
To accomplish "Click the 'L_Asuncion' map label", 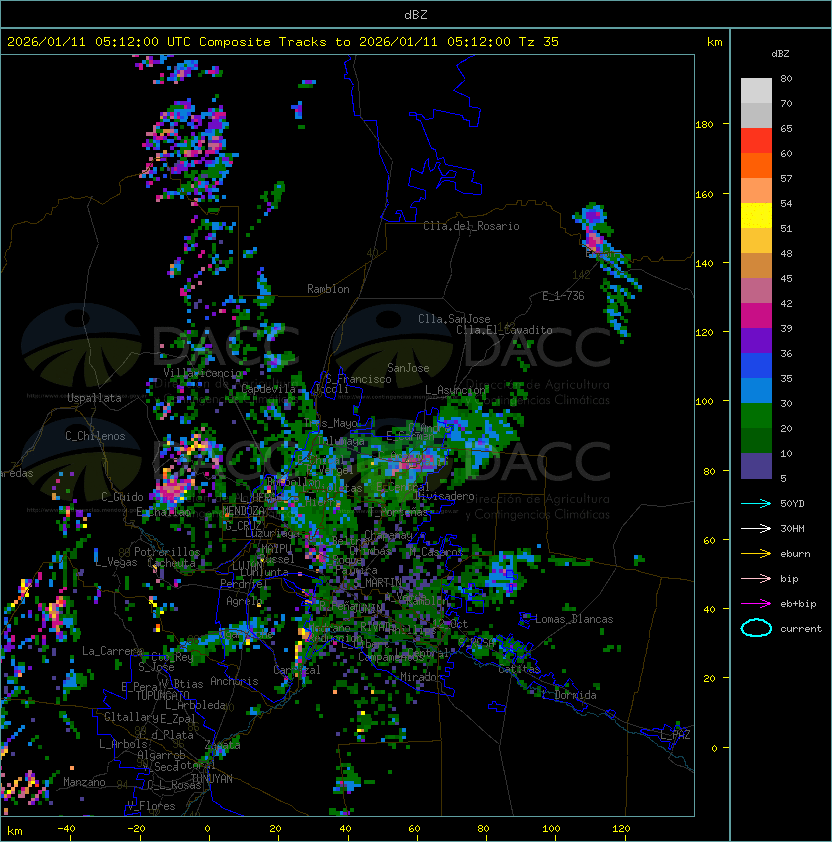I will [455, 390].
